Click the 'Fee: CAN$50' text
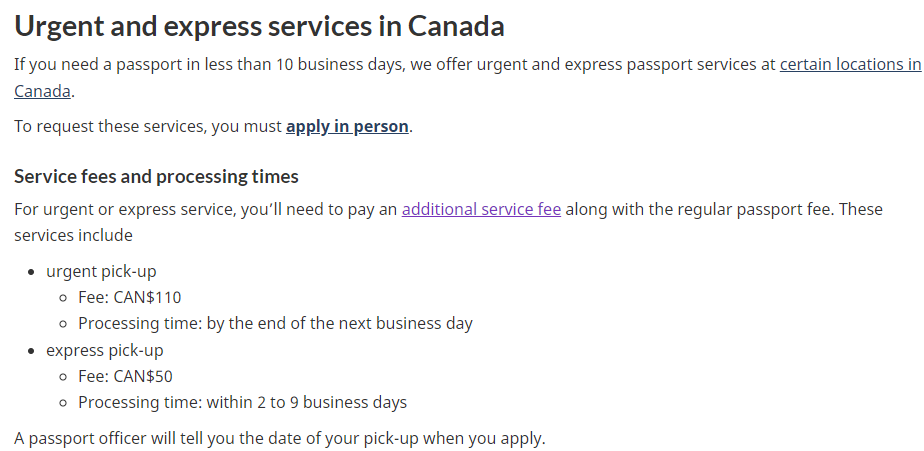 pyautogui.click(x=126, y=376)
